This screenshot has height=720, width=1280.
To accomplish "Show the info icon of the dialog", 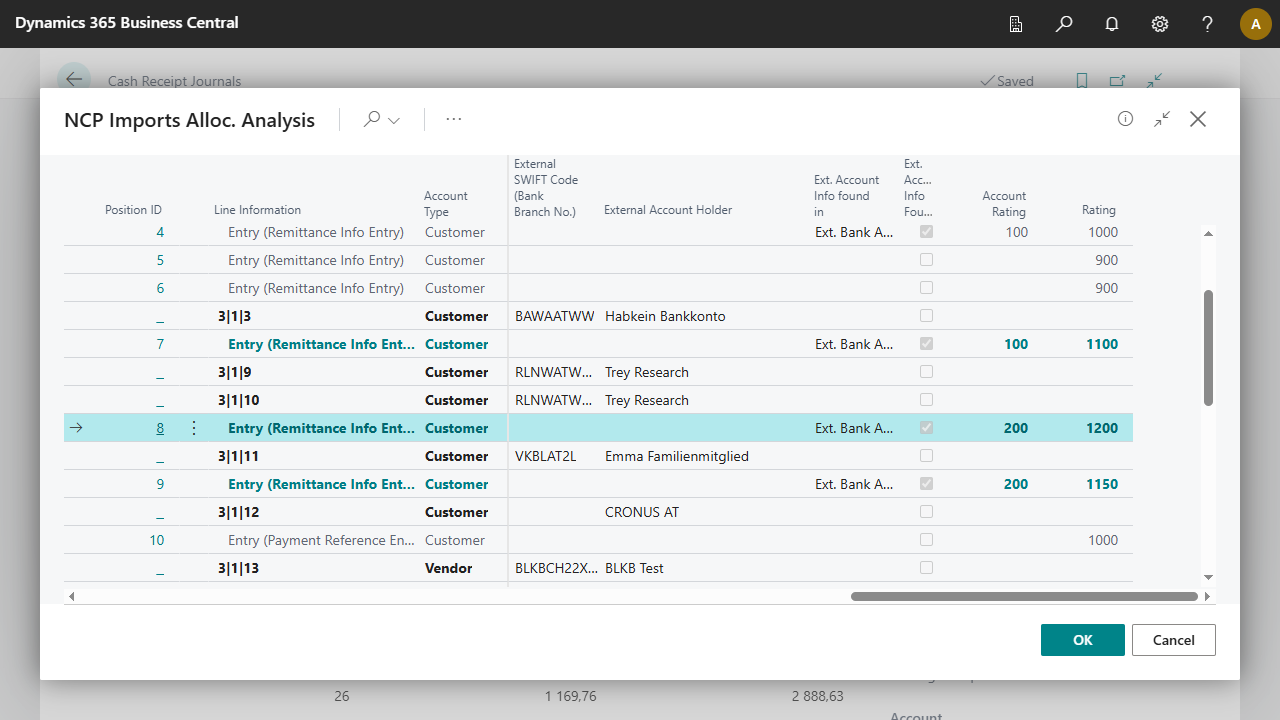I will [x=1126, y=119].
